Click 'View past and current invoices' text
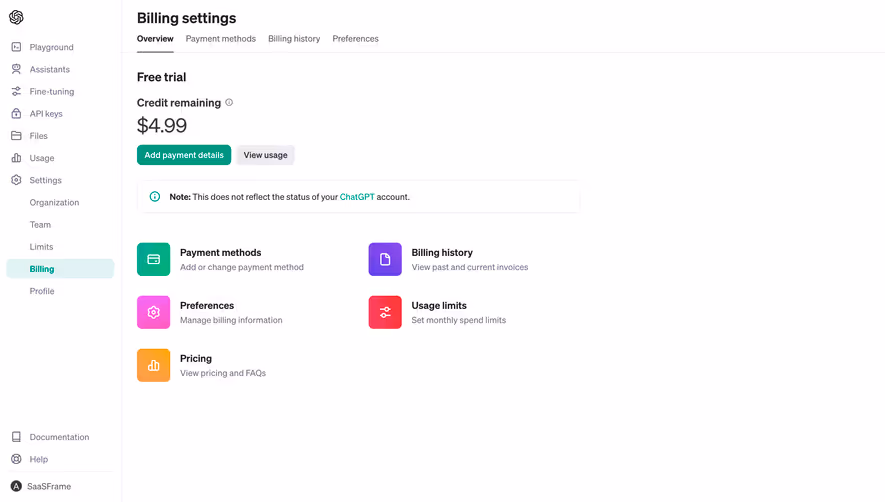Viewport: 885px width, 502px height. point(470,267)
